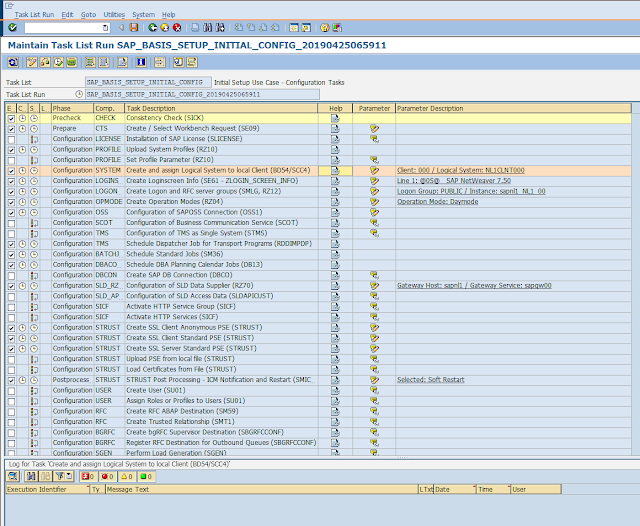Uncheck the Create Operation Modes (RZ04) checkbox
640x526 pixels.
(11, 202)
